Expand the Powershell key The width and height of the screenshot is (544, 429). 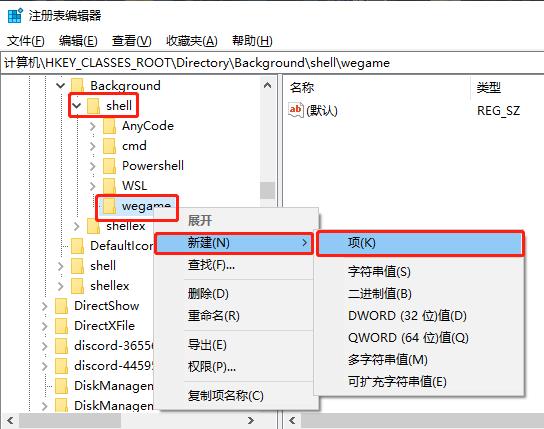(93, 166)
